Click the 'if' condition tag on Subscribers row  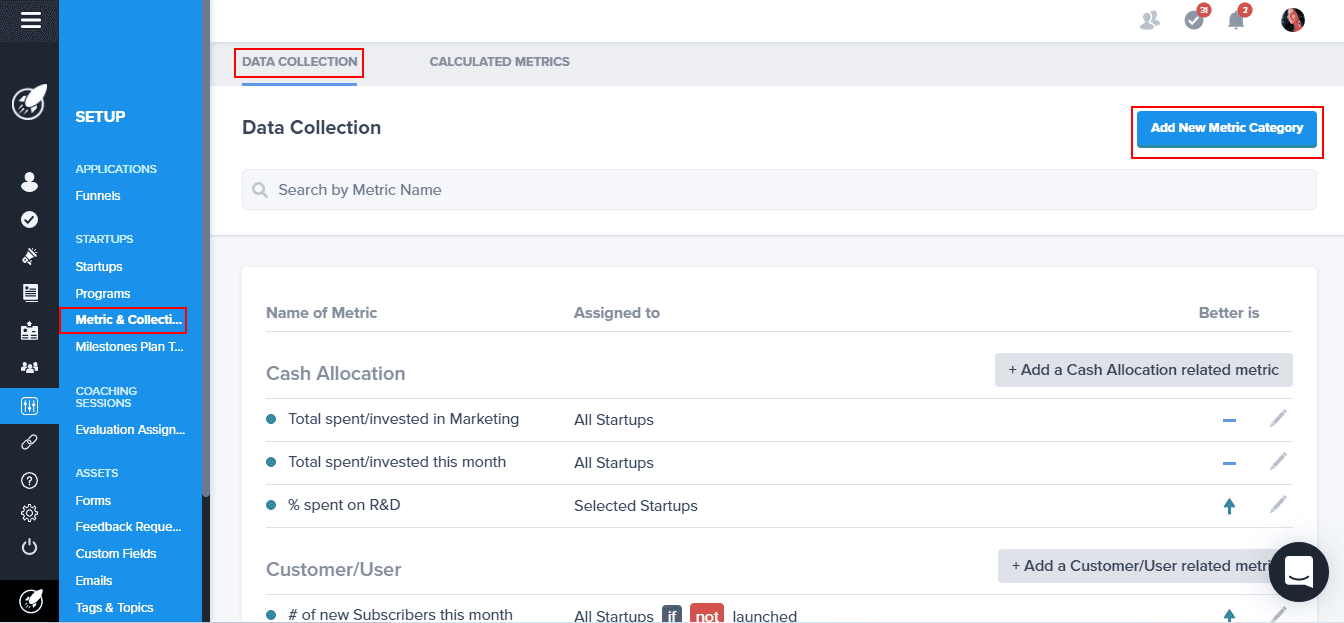tap(672, 615)
